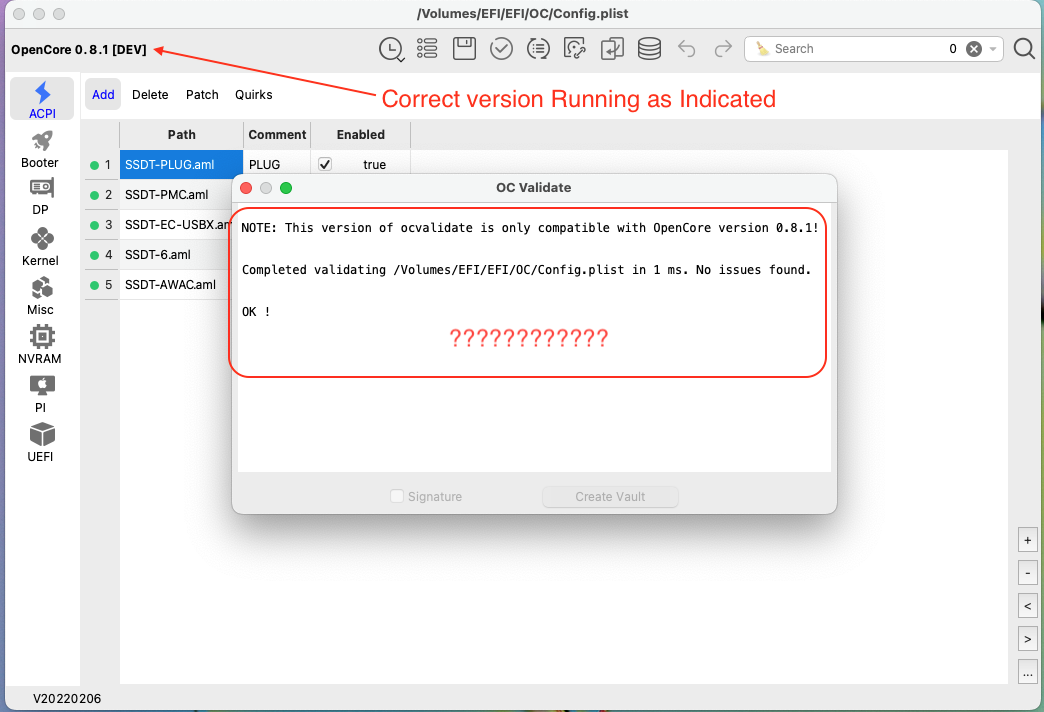Open the ACPI section in the sidebar
Image resolution: width=1044 pixels, height=712 pixels.
pyautogui.click(x=41, y=98)
